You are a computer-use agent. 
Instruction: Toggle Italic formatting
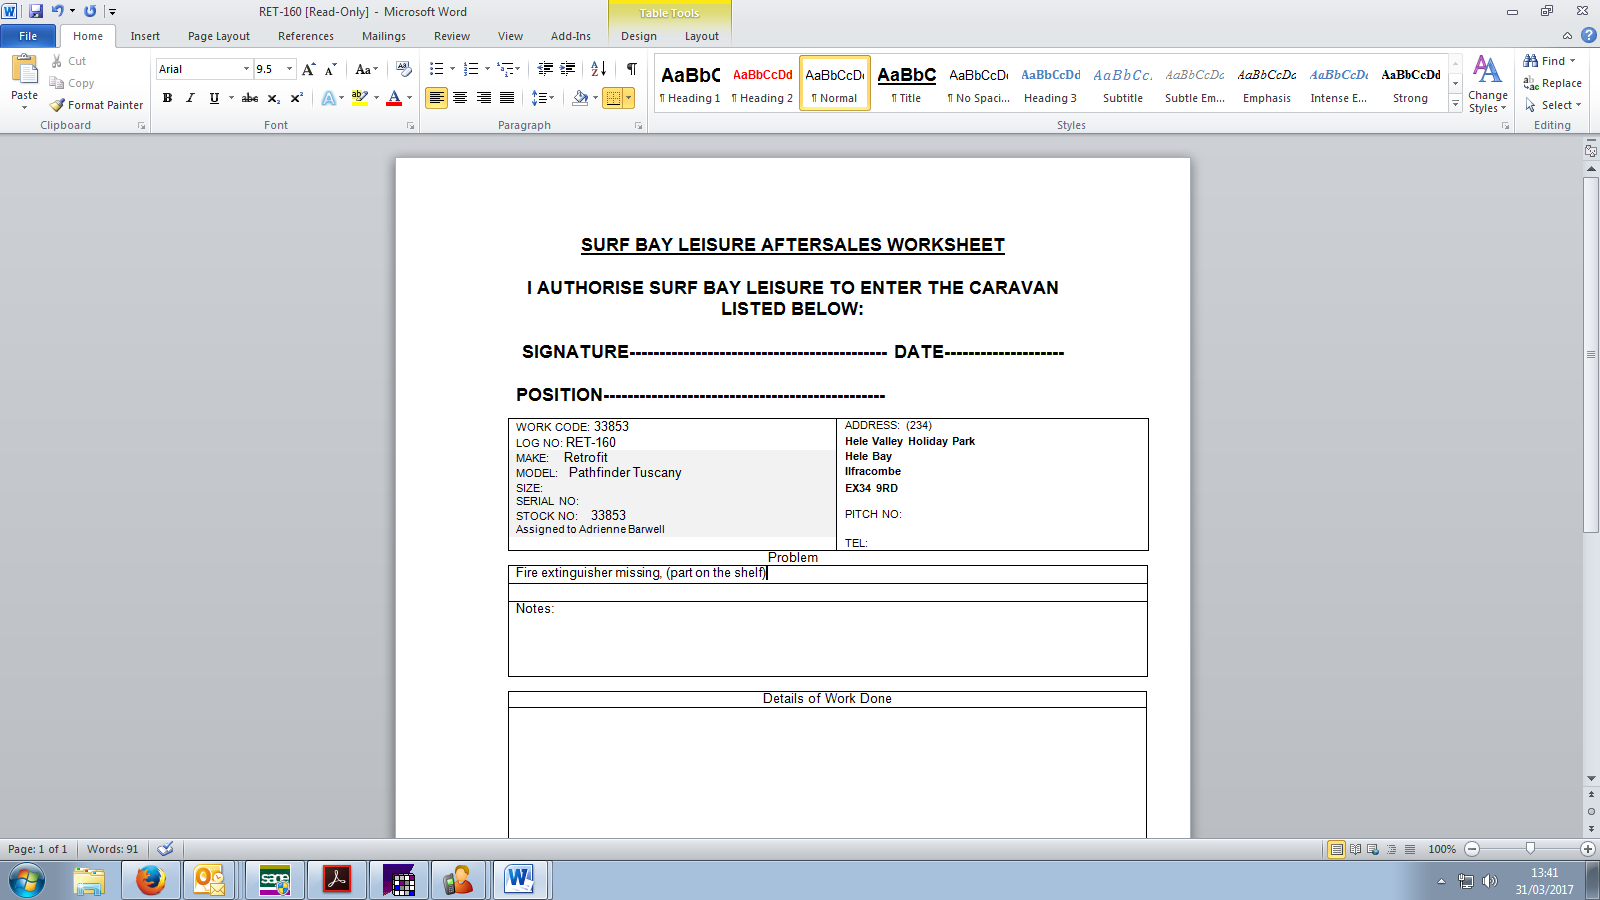190,98
